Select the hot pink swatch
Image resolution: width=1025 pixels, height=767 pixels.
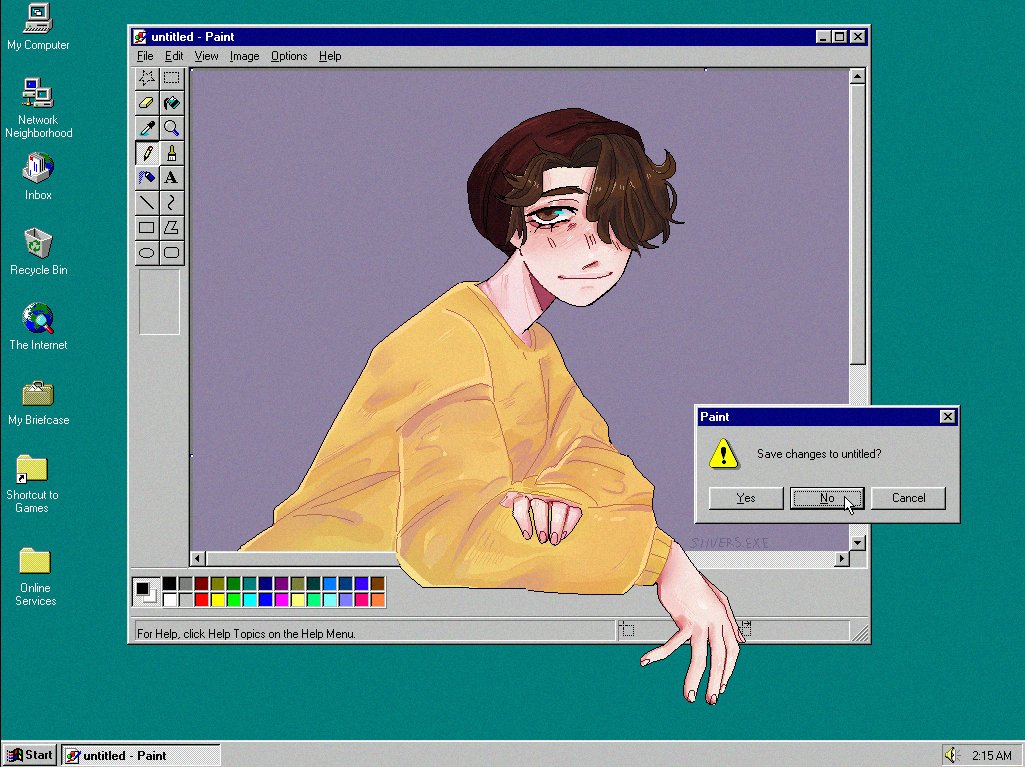[x=361, y=600]
